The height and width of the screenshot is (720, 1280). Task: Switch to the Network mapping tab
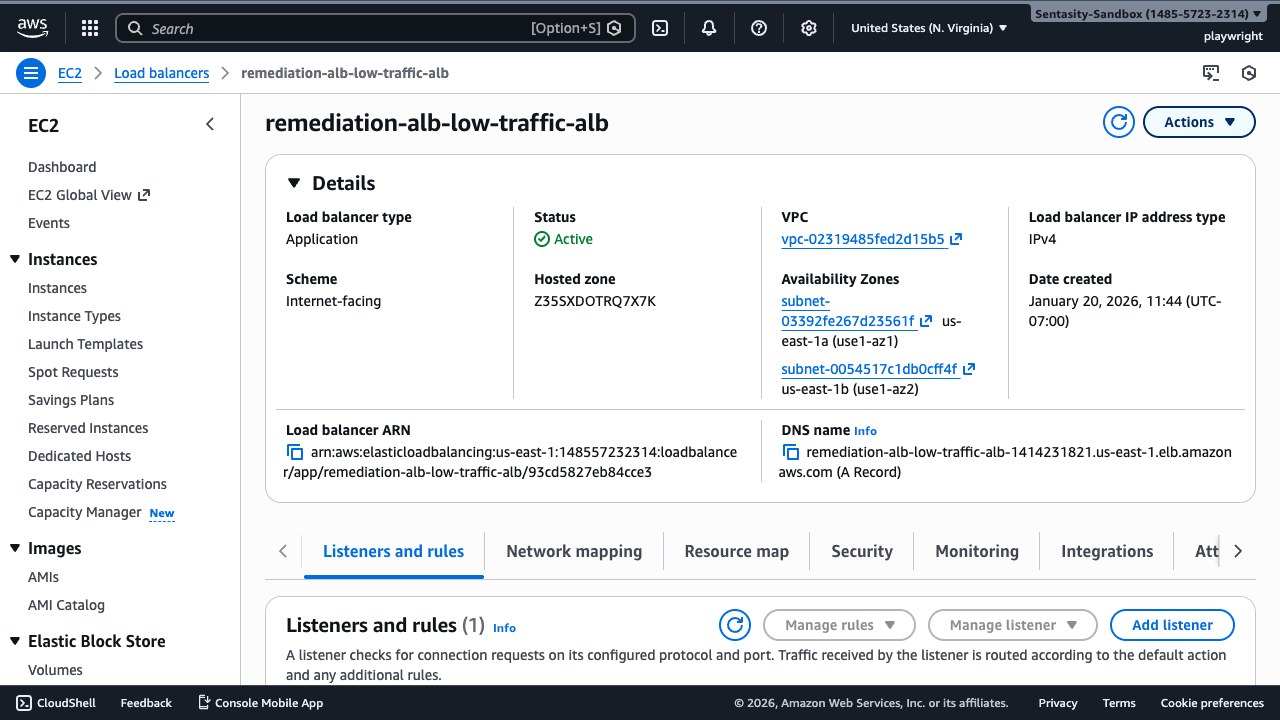[x=574, y=551]
